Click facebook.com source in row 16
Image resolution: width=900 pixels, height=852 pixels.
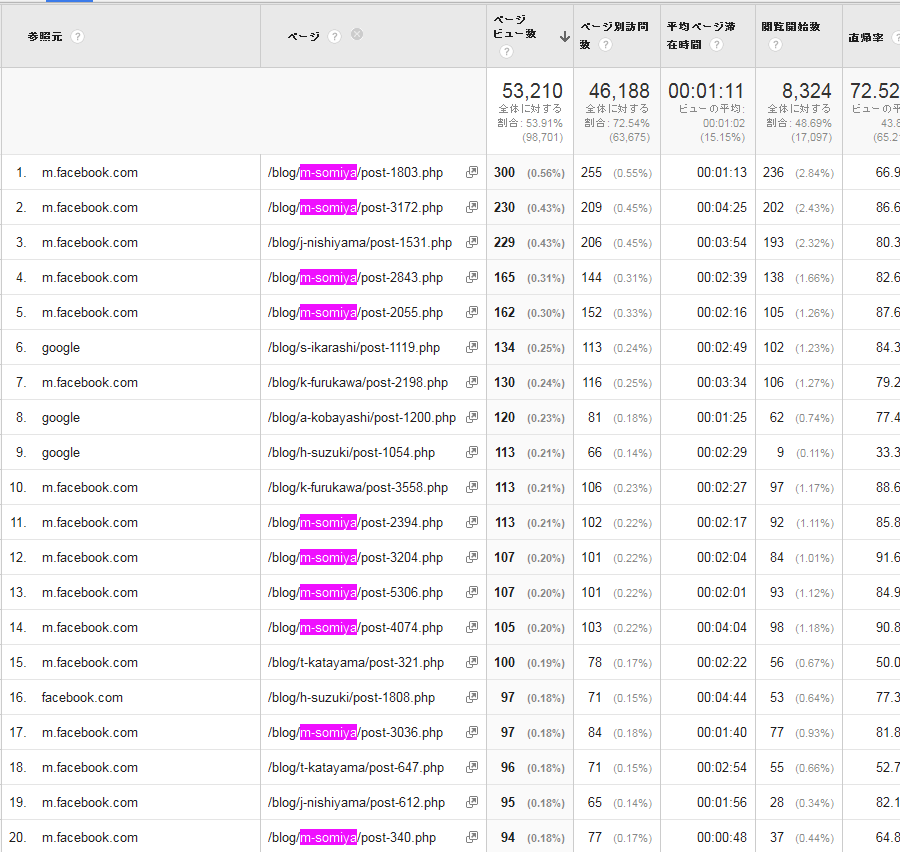pyautogui.click(x=82, y=698)
